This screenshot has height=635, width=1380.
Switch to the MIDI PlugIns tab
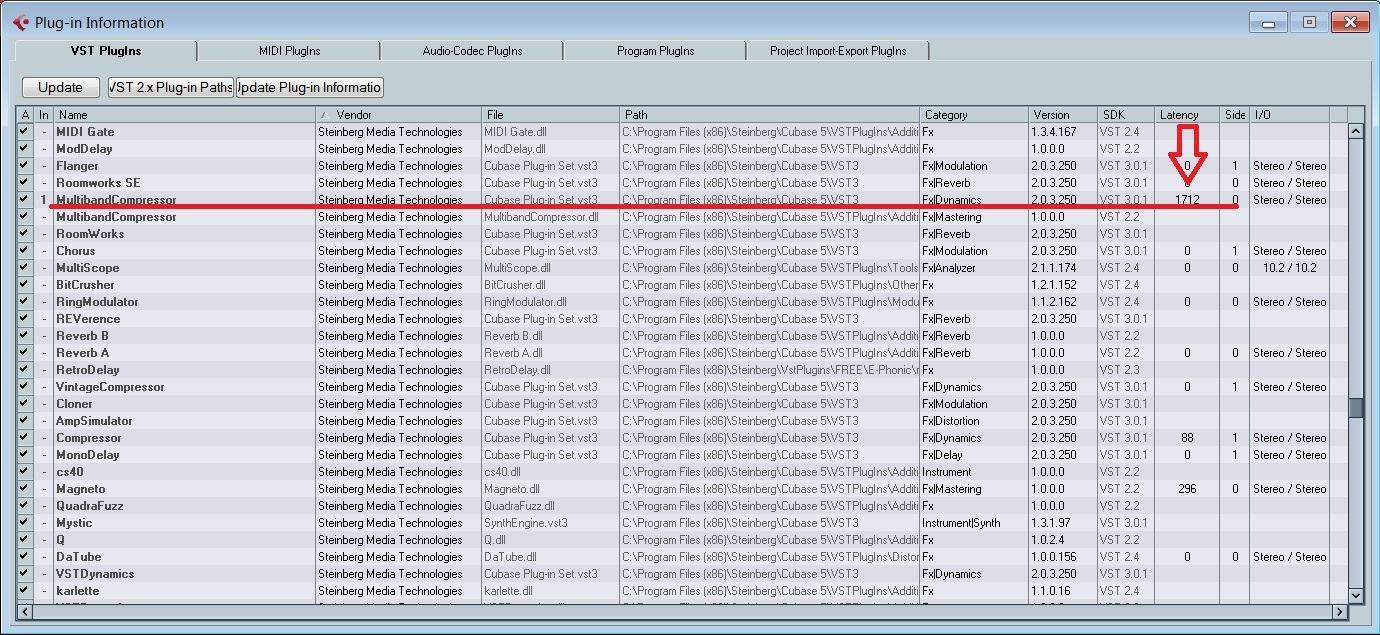(x=289, y=51)
